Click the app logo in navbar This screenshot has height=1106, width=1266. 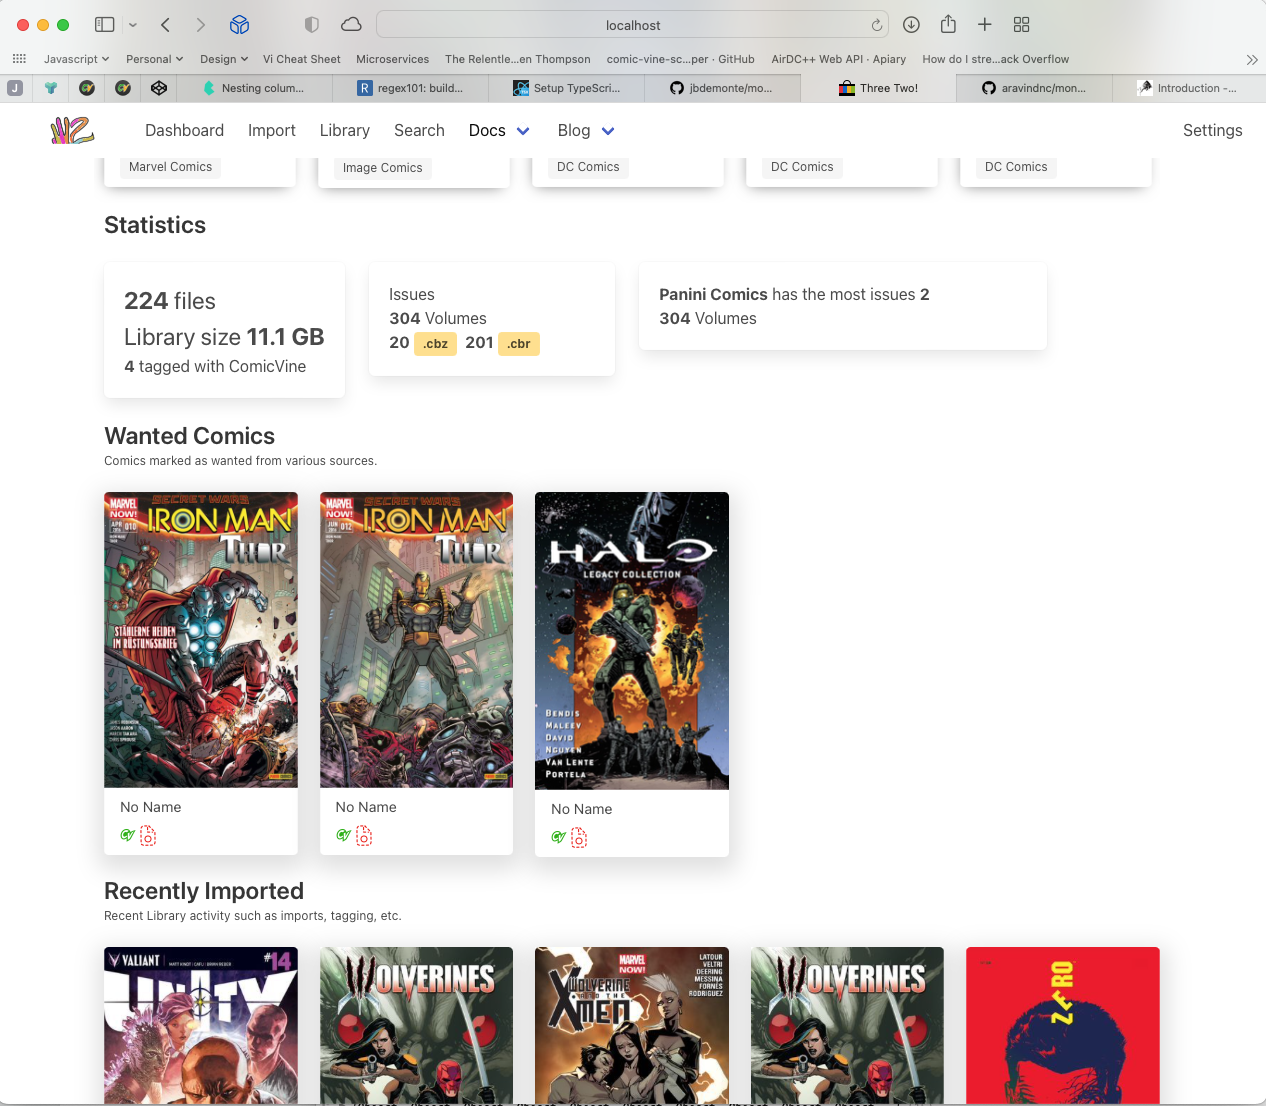click(x=72, y=131)
